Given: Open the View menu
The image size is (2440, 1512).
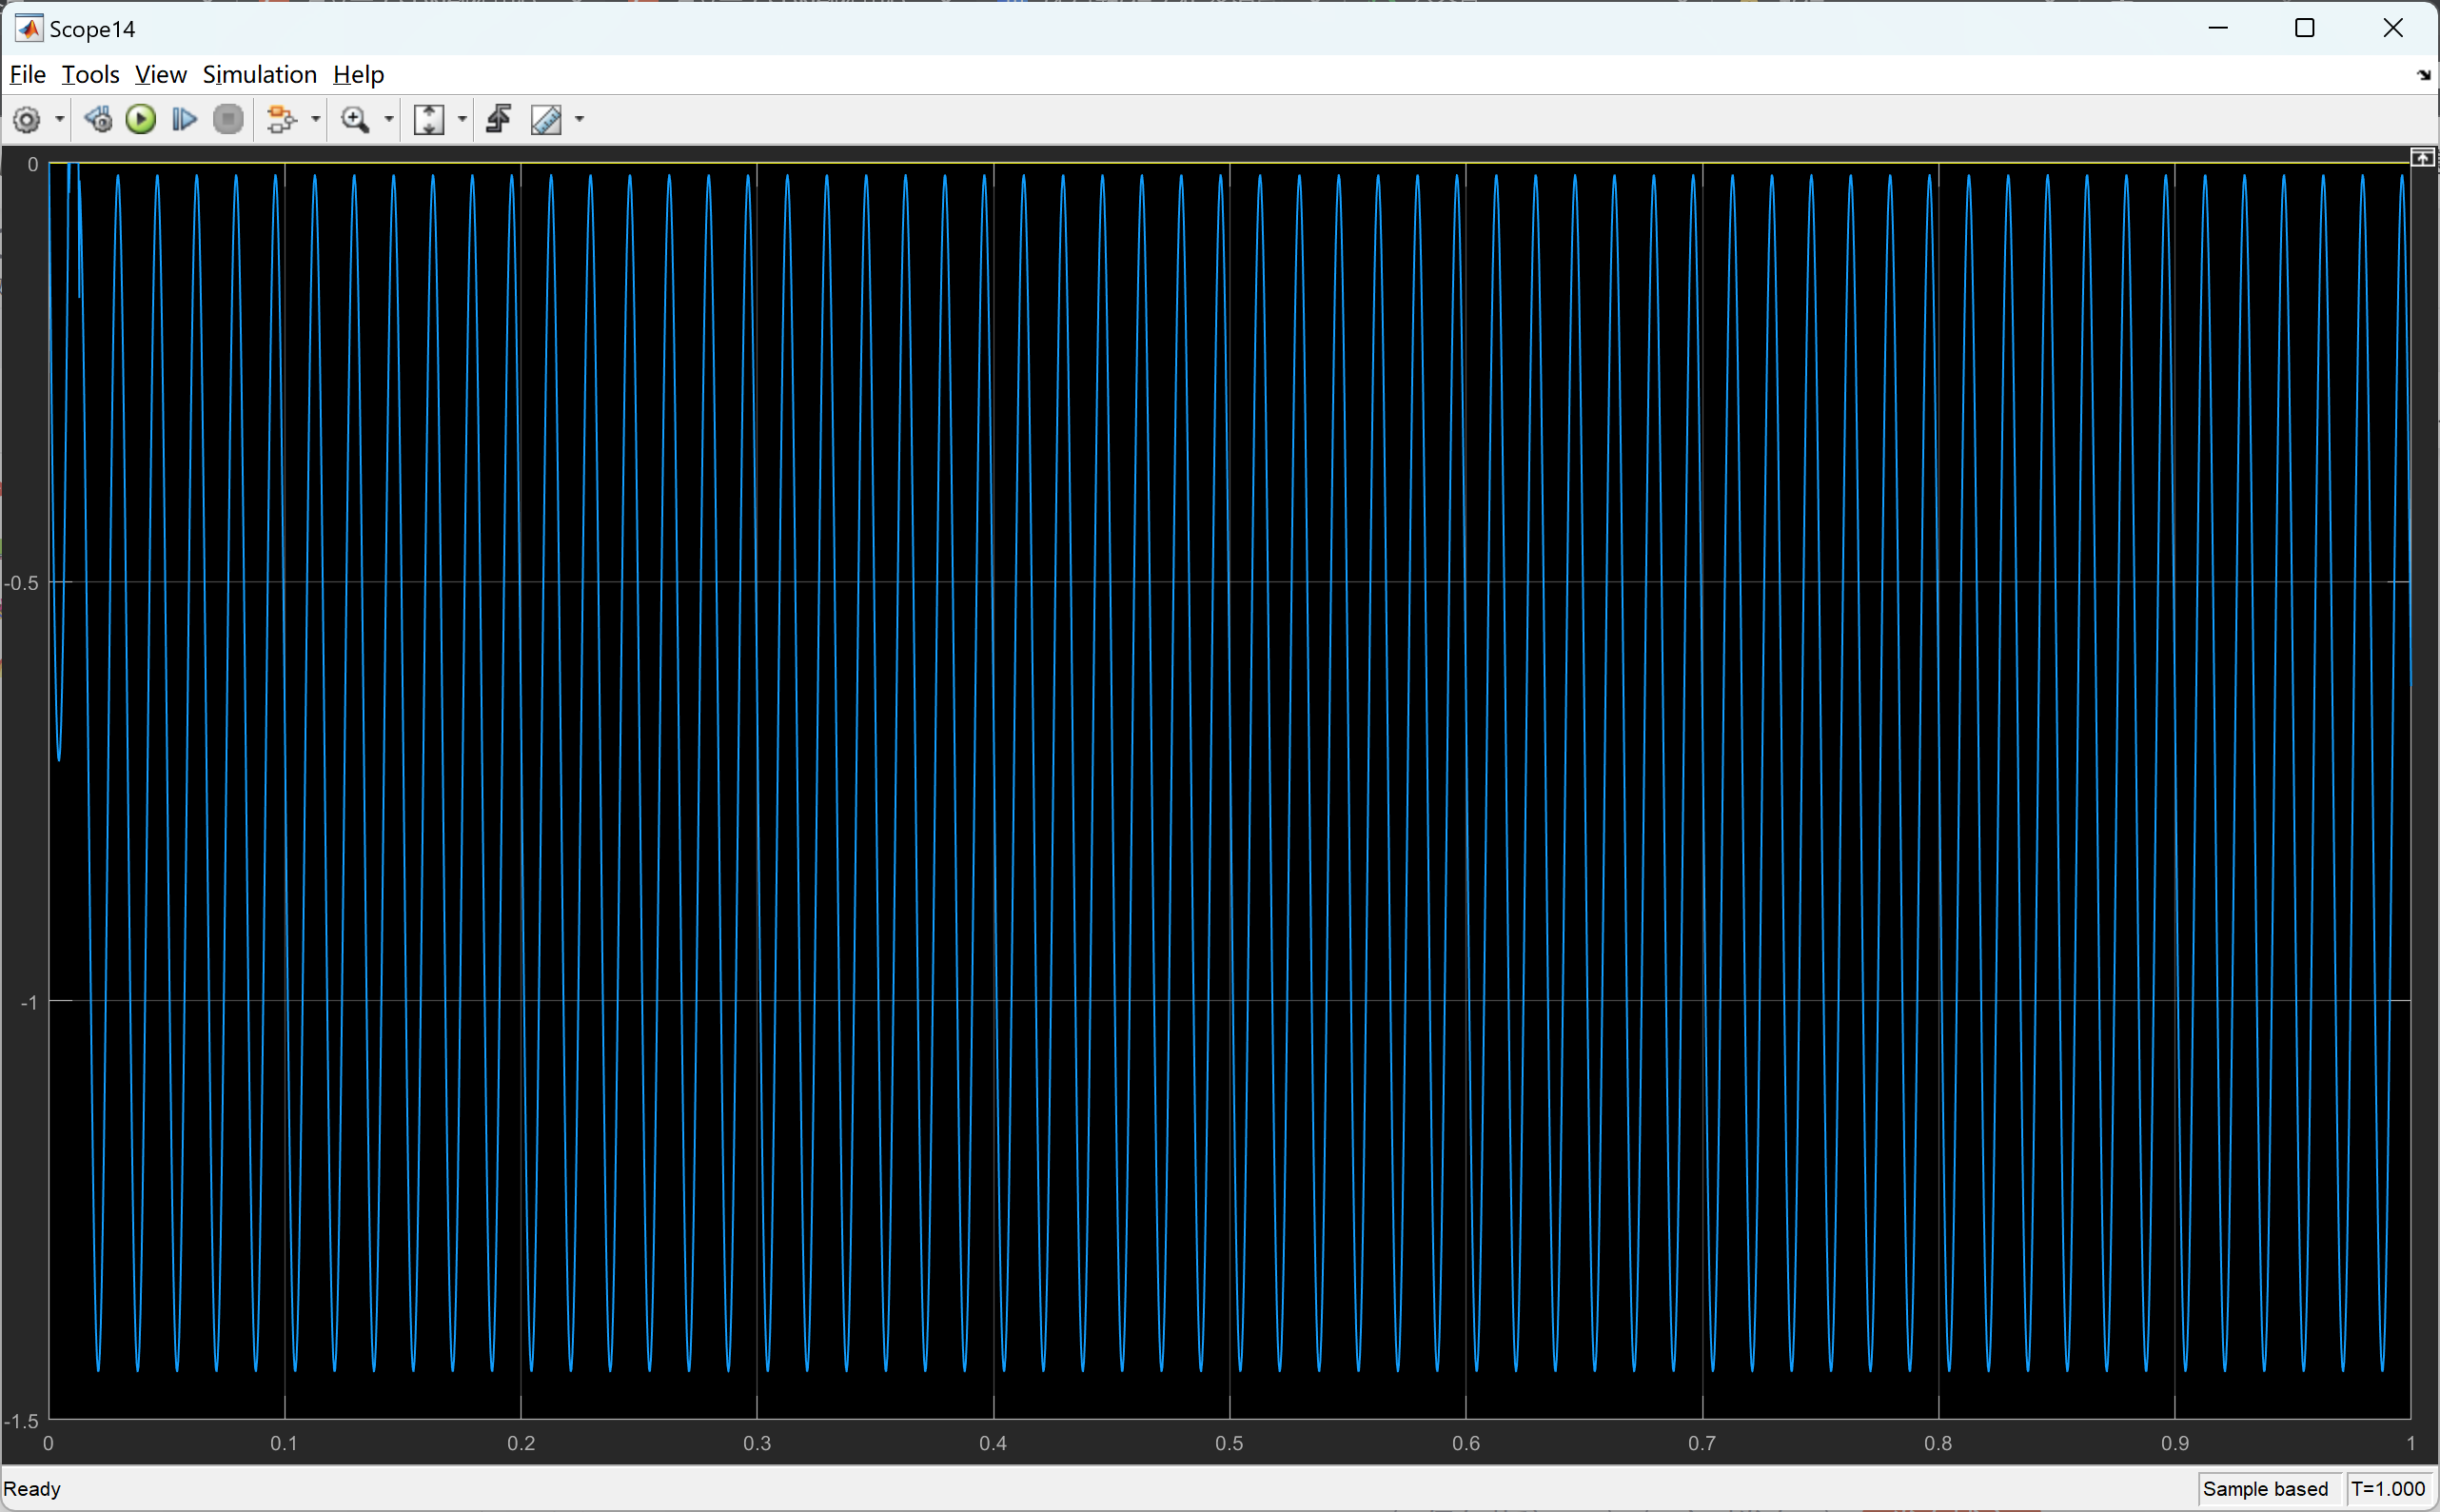Looking at the screenshot, I should tap(160, 75).
